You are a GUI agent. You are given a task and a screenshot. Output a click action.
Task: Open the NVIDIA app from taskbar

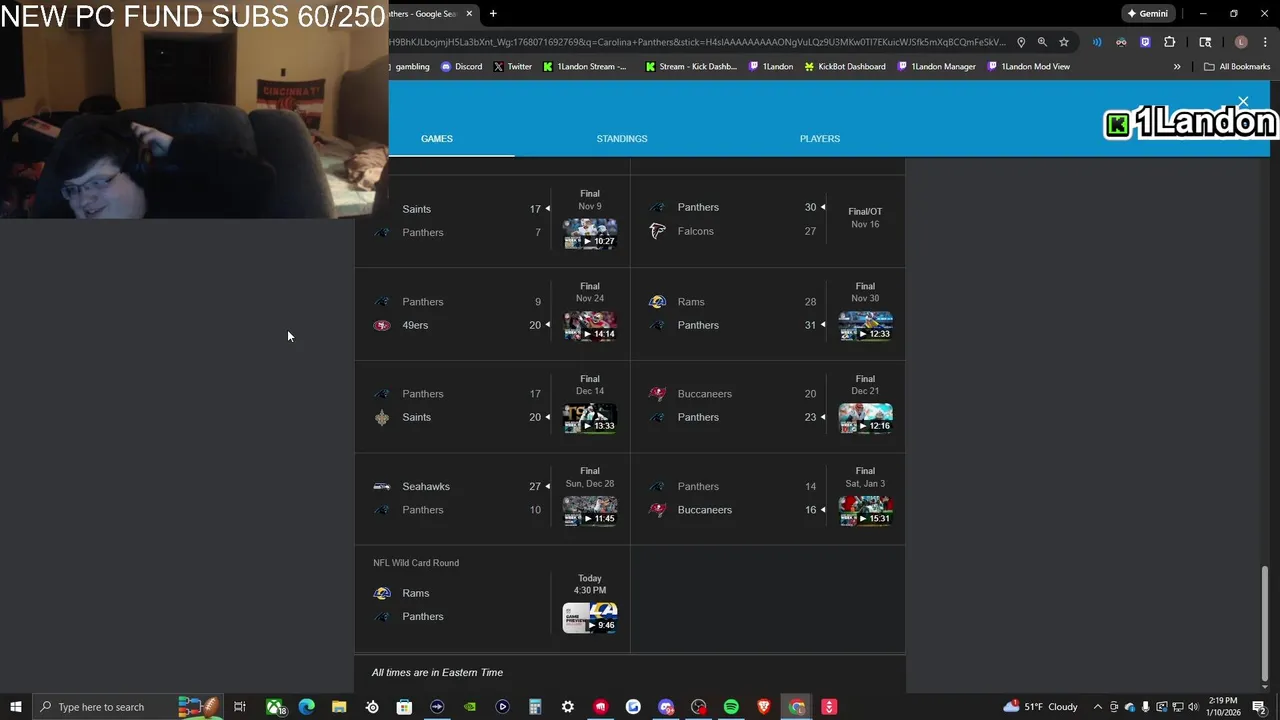tap(470, 707)
